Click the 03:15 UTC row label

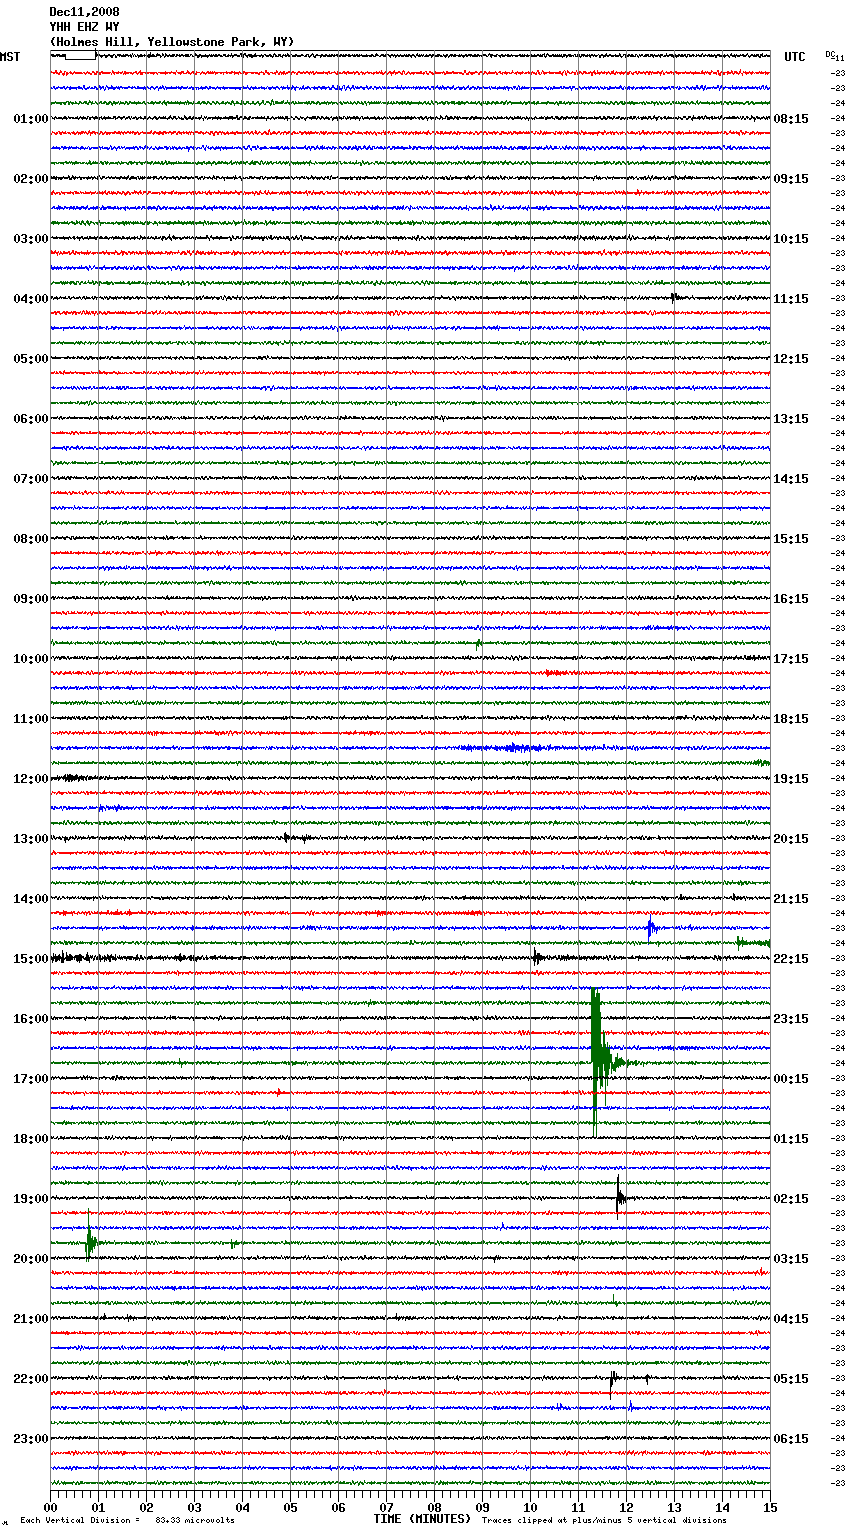coord(791,1259)
